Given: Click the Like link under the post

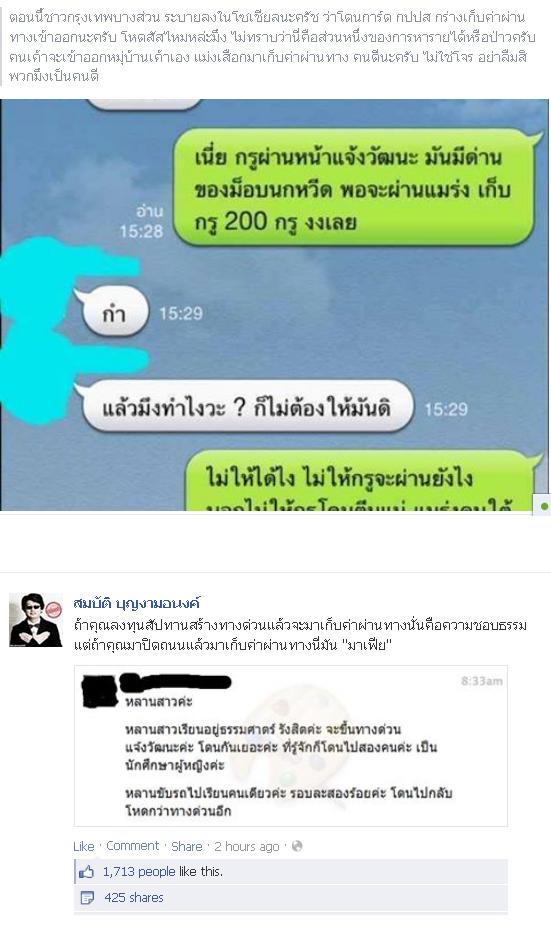Looking at the screenshot, I should click(x=83, y=847).
